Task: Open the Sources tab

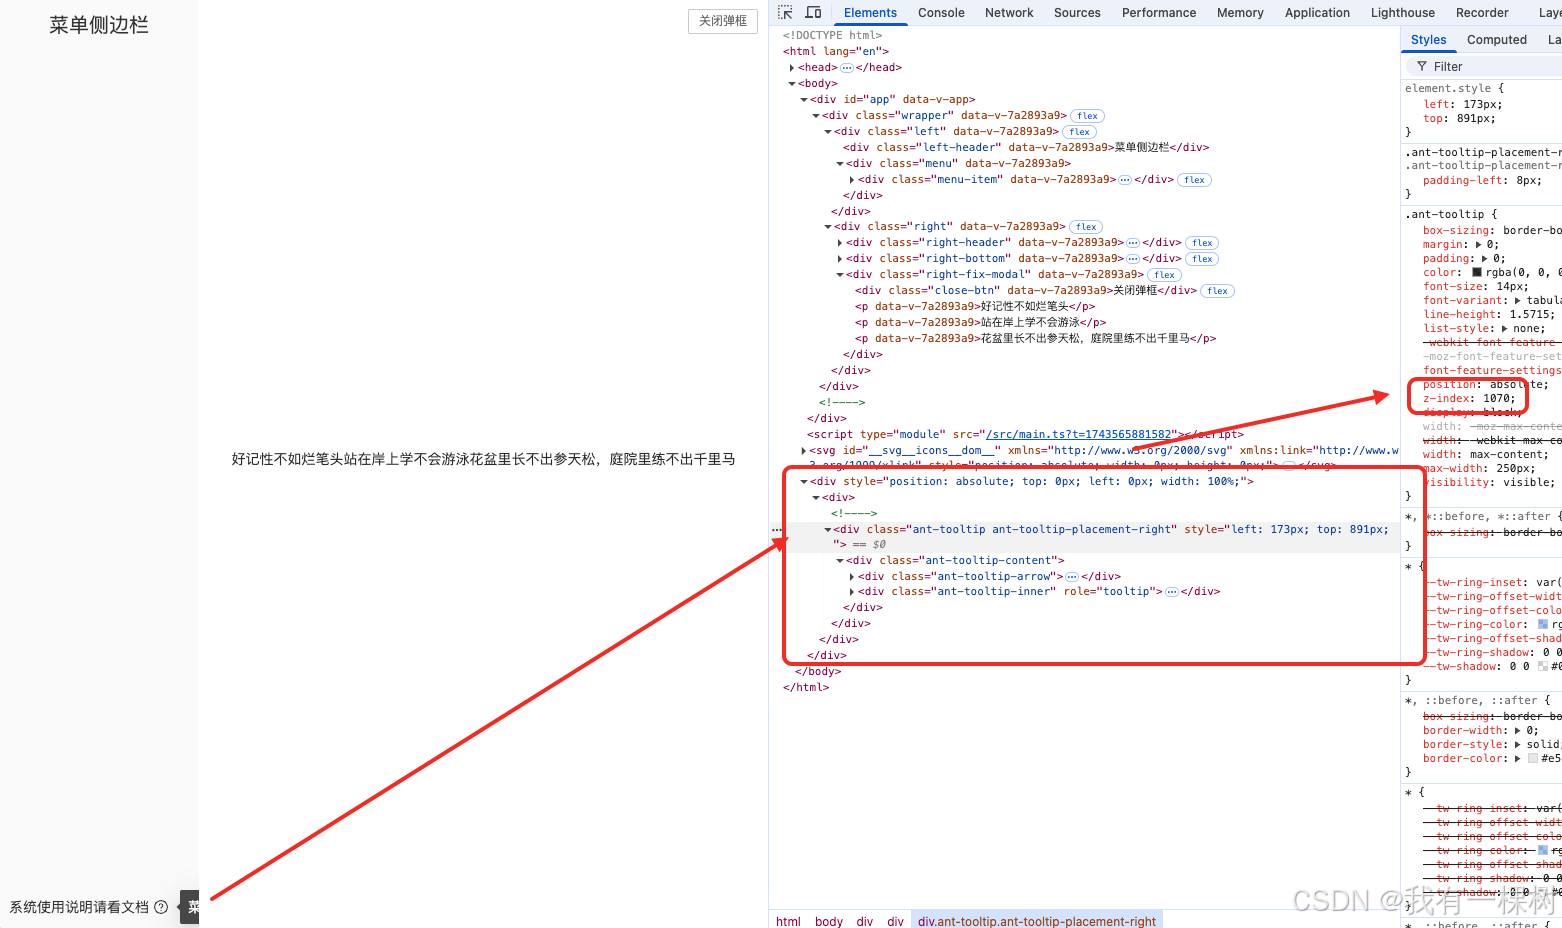Action: 1077,13
